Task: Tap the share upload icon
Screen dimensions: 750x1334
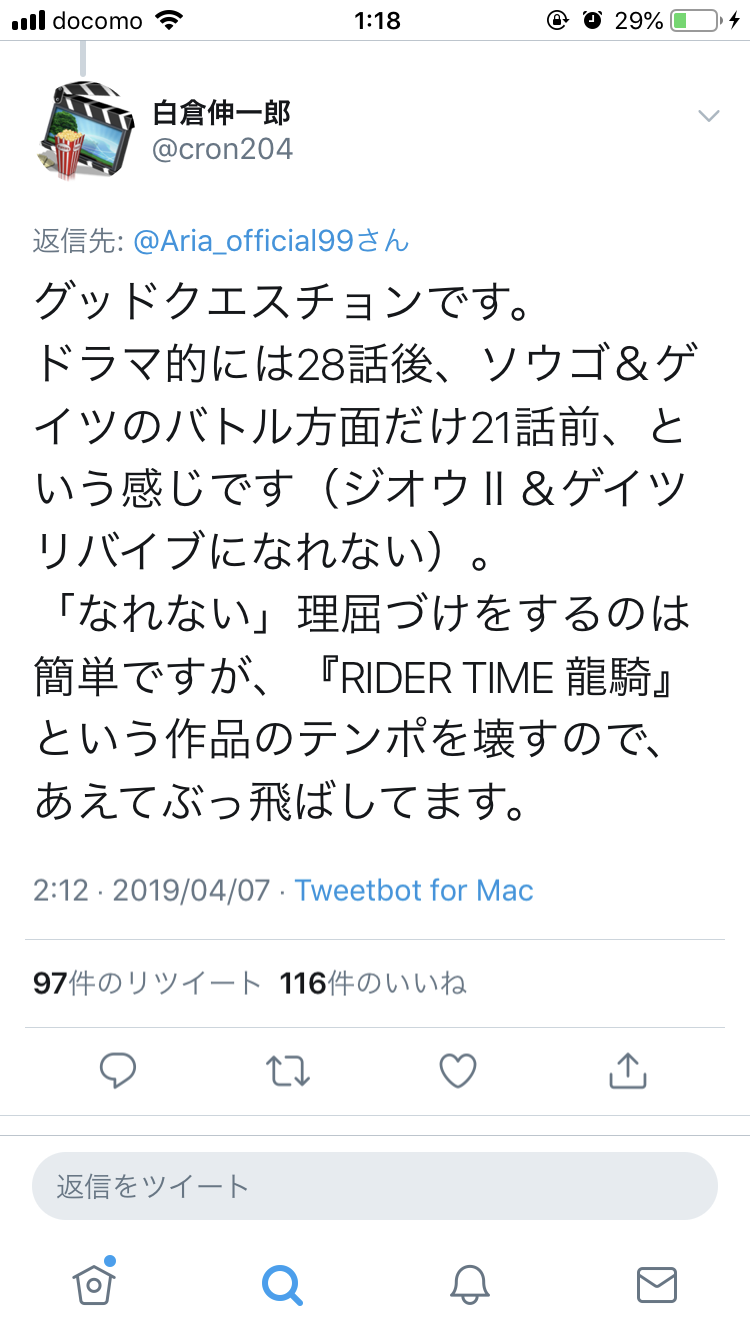Action: point(628,1071)
